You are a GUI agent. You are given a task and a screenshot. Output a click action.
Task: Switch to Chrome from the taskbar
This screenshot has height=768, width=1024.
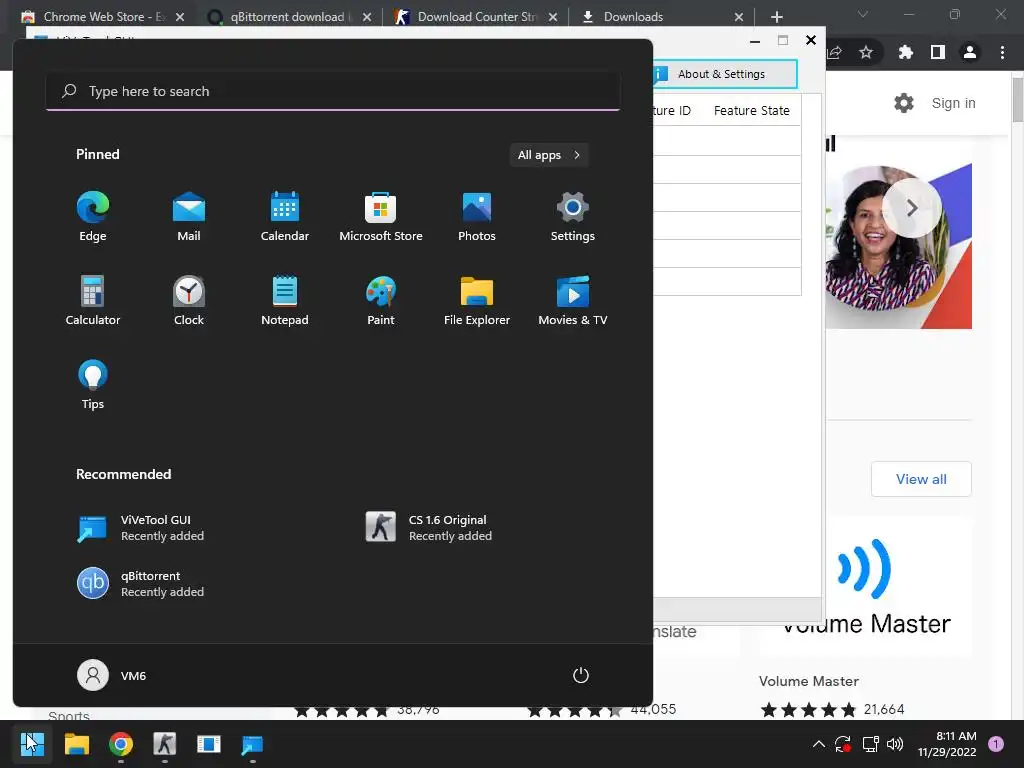(121, 744)
